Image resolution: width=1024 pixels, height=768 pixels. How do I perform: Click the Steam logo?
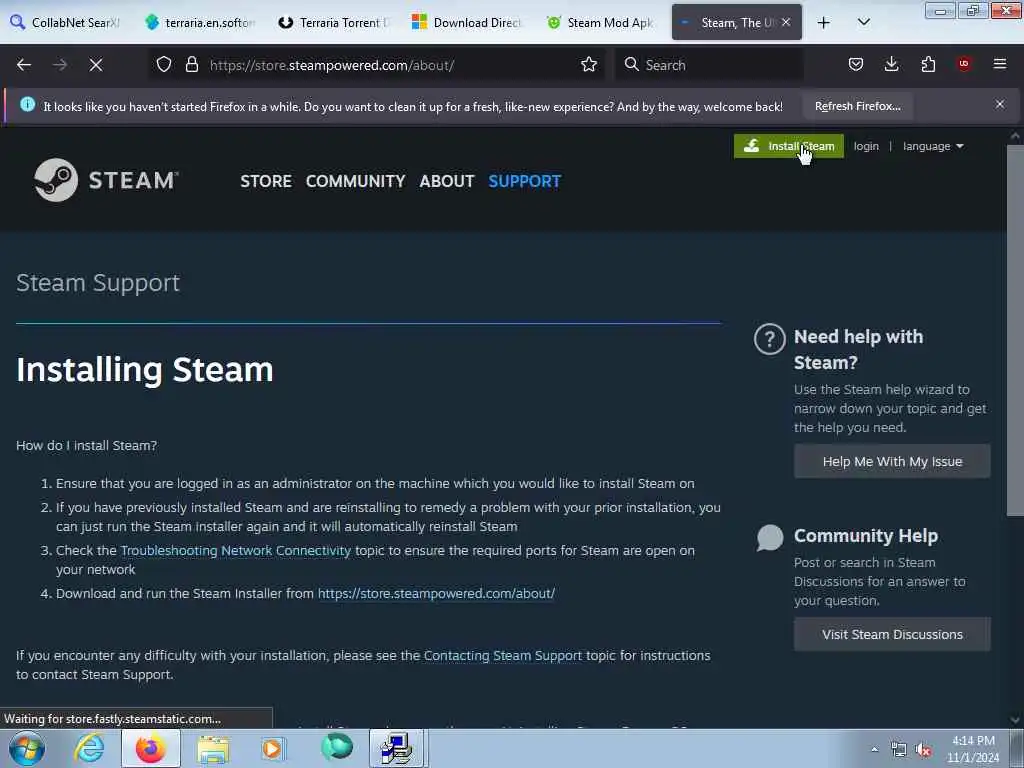(x=106, y=180)
